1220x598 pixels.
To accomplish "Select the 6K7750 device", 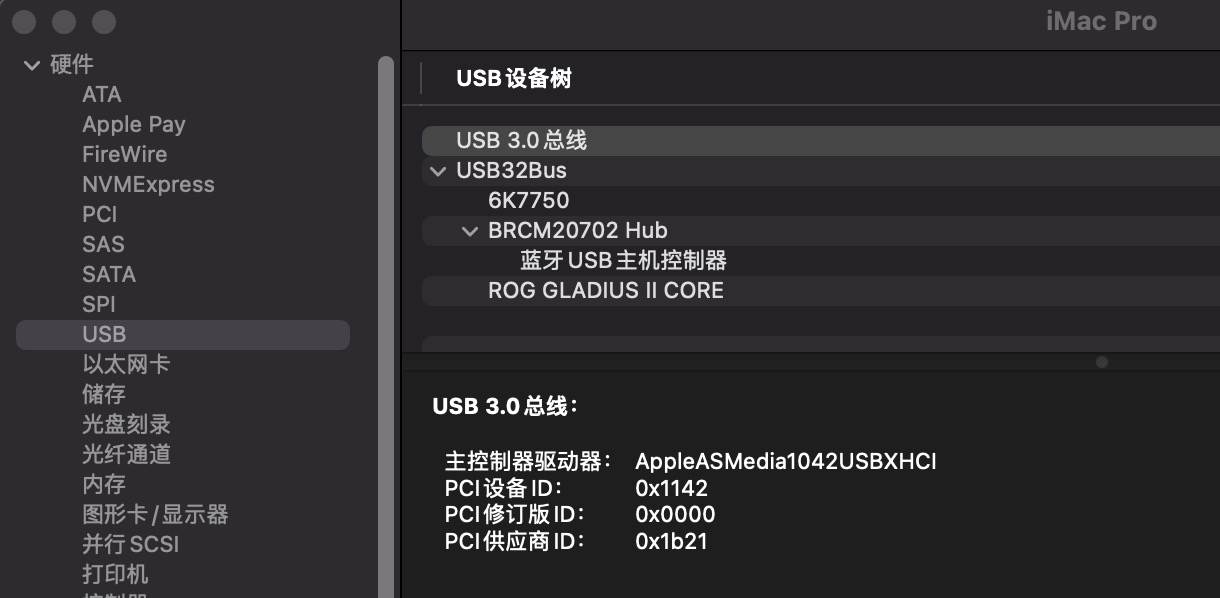I will coord(528,201).
